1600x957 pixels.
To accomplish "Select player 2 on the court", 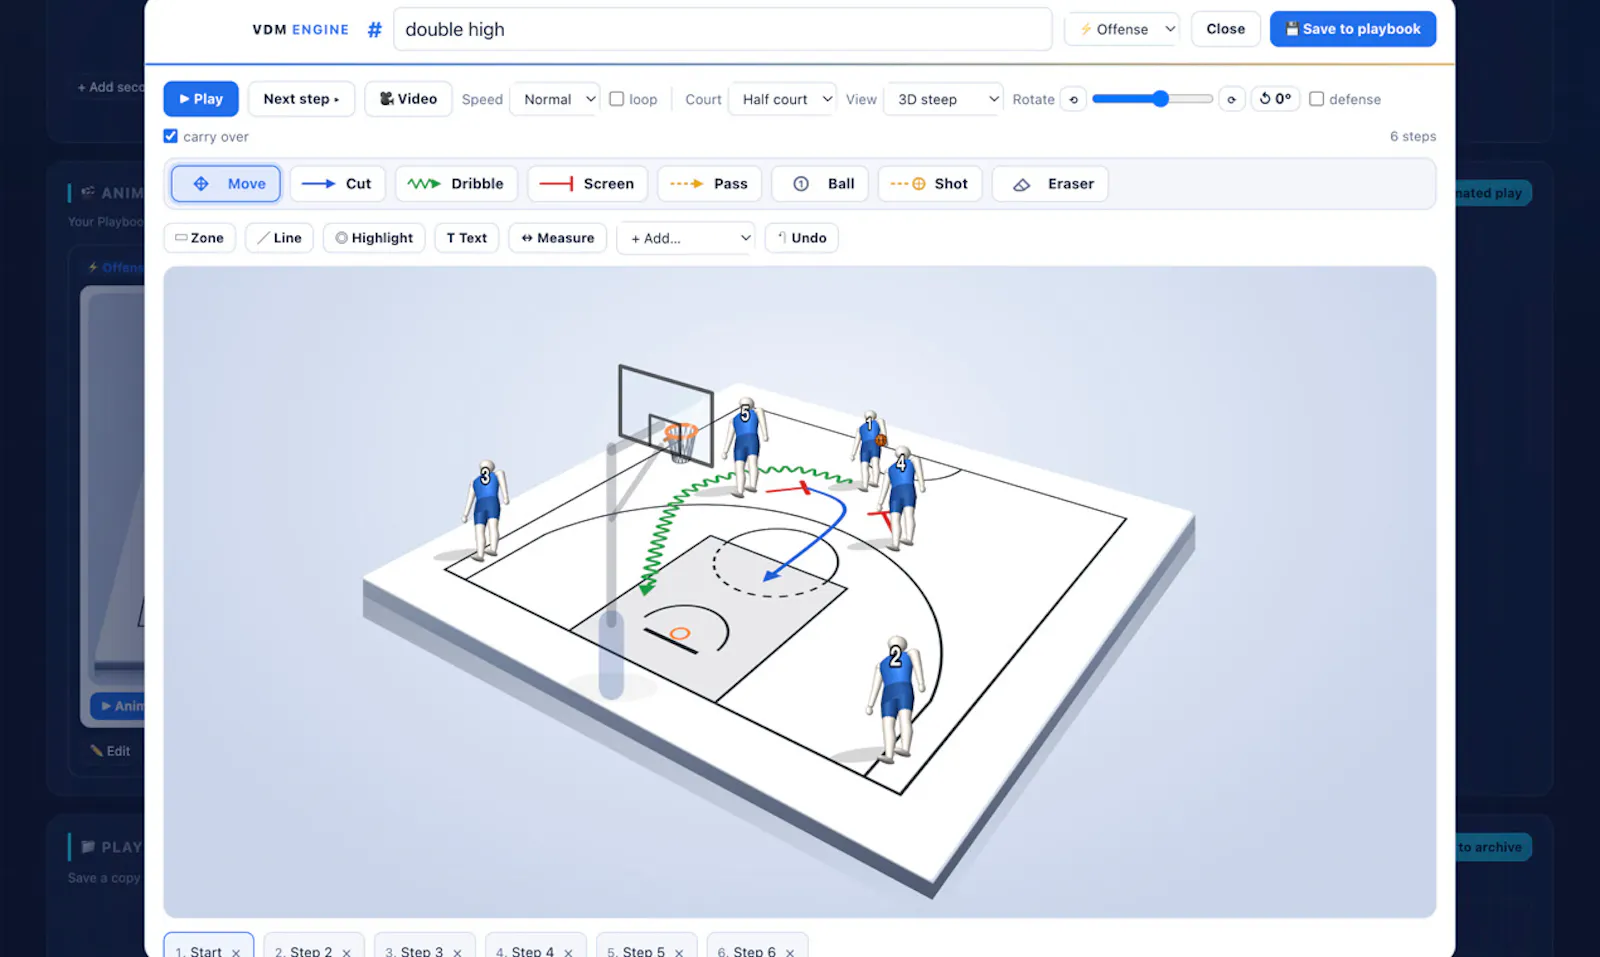I will pyautogui.click(x=895, y=700).
